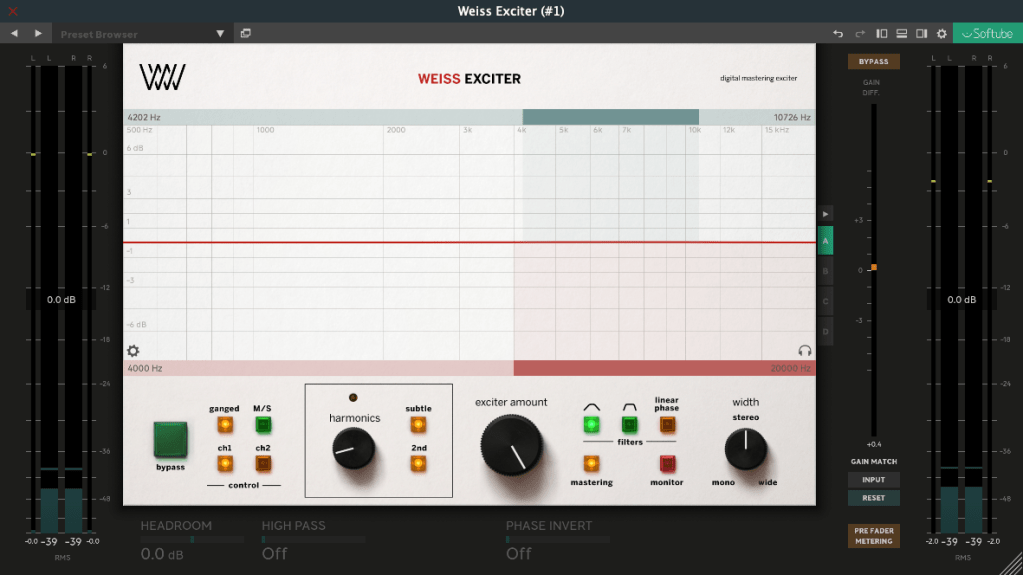Viewport: 1023px width, 575px height.
Task: Click the undo arrow in the top toolbar
Action: 838,34
